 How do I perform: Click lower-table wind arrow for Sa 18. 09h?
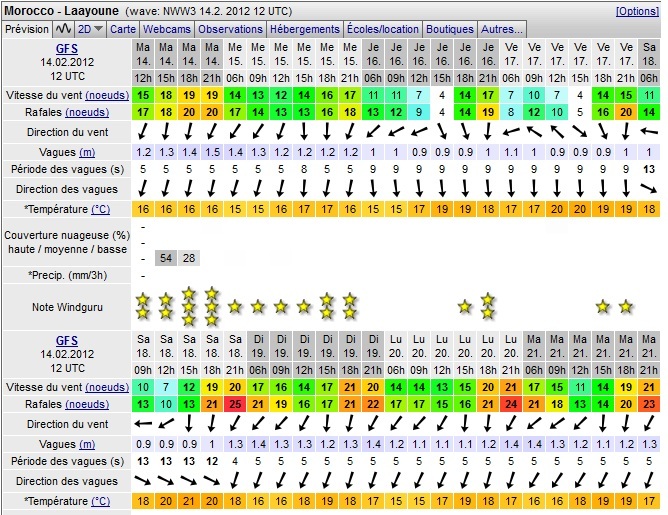[143, 424]
